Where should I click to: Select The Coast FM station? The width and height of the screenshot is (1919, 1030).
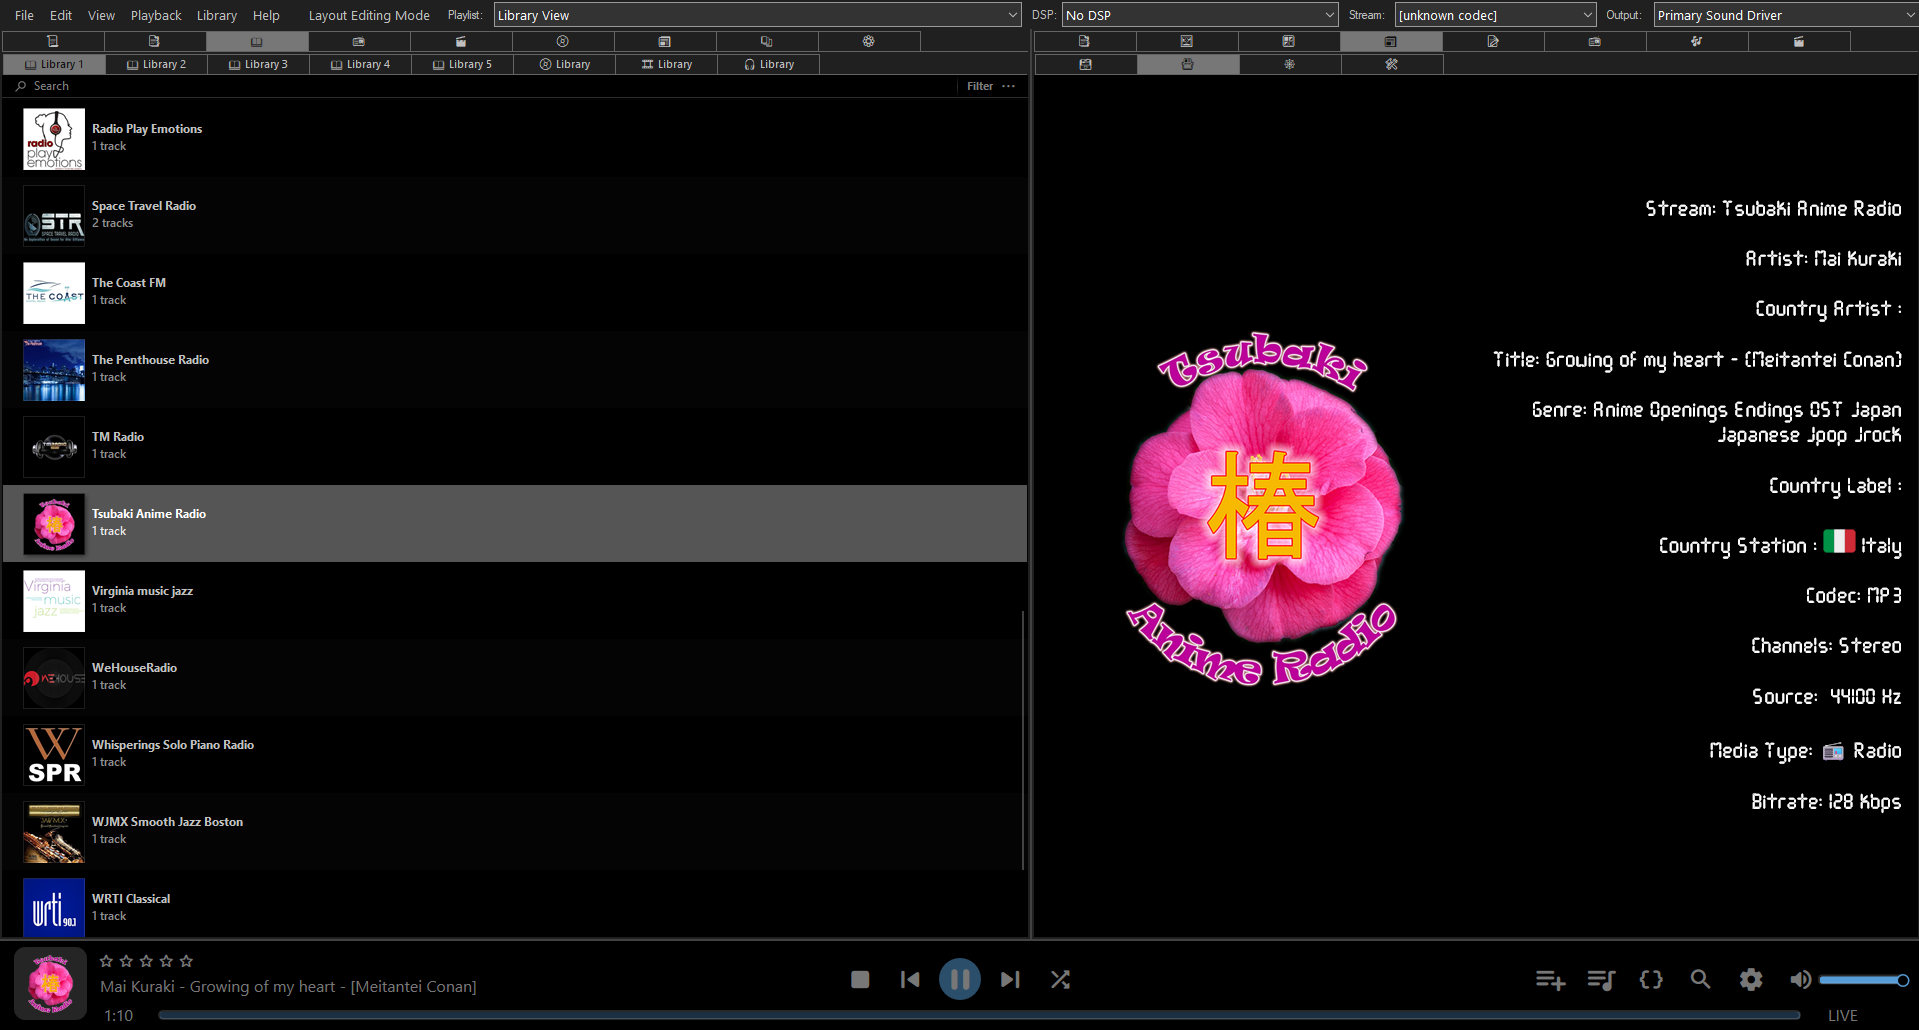[515, 293]
